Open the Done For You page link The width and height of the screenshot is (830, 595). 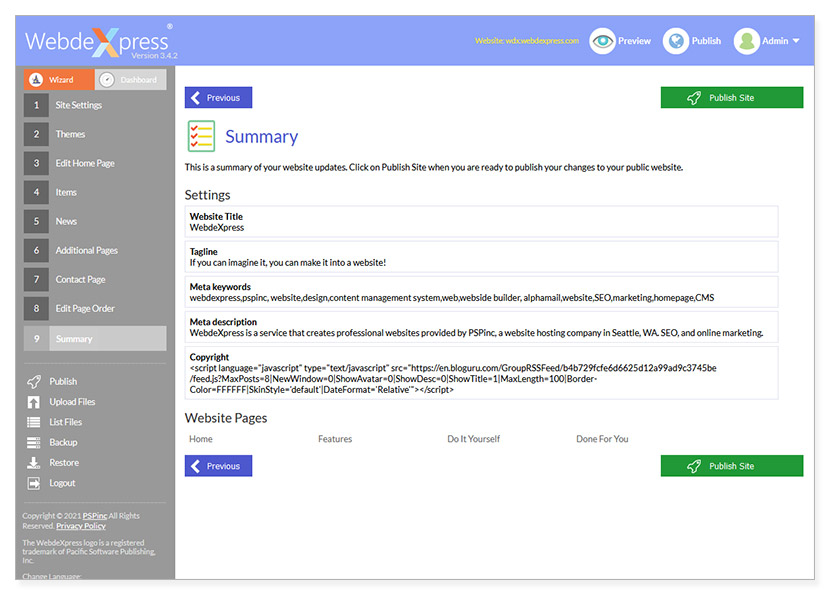pyautogui.click(x=602, y=439)
